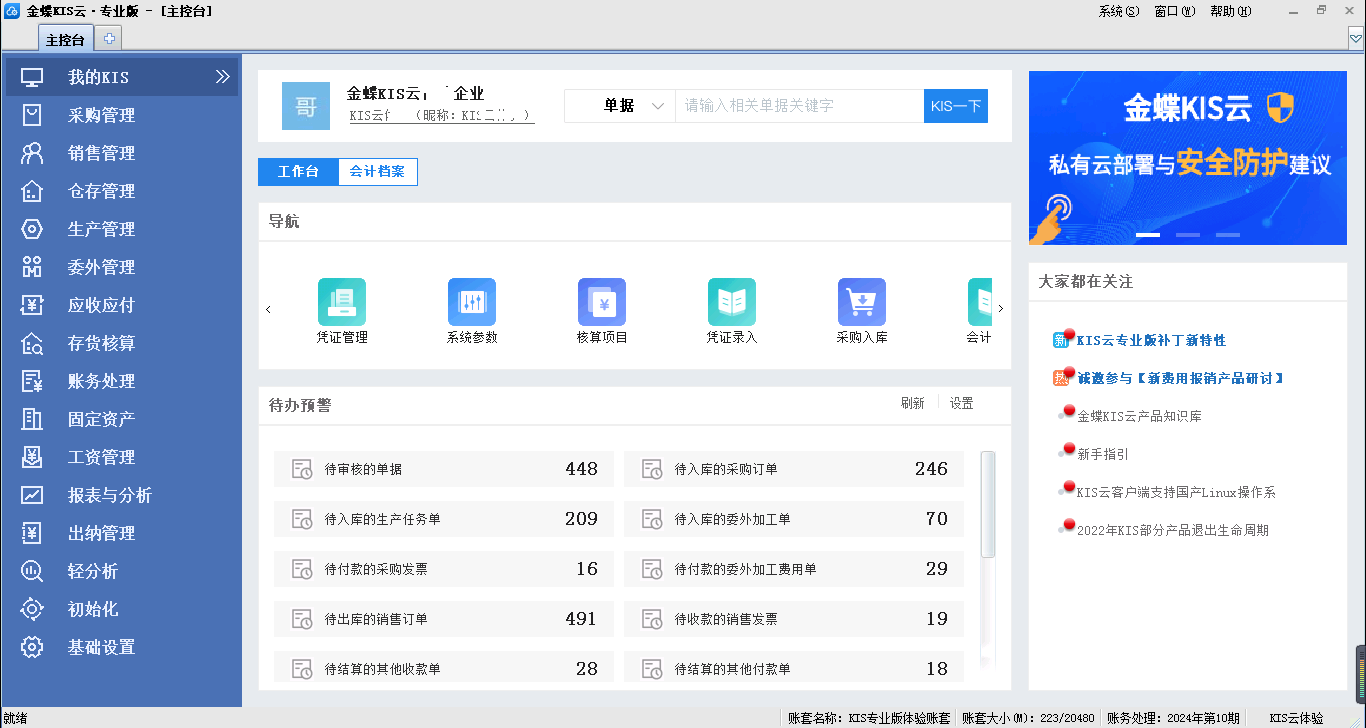Select 出纳管理 in the sidebar

coord(121,533)
